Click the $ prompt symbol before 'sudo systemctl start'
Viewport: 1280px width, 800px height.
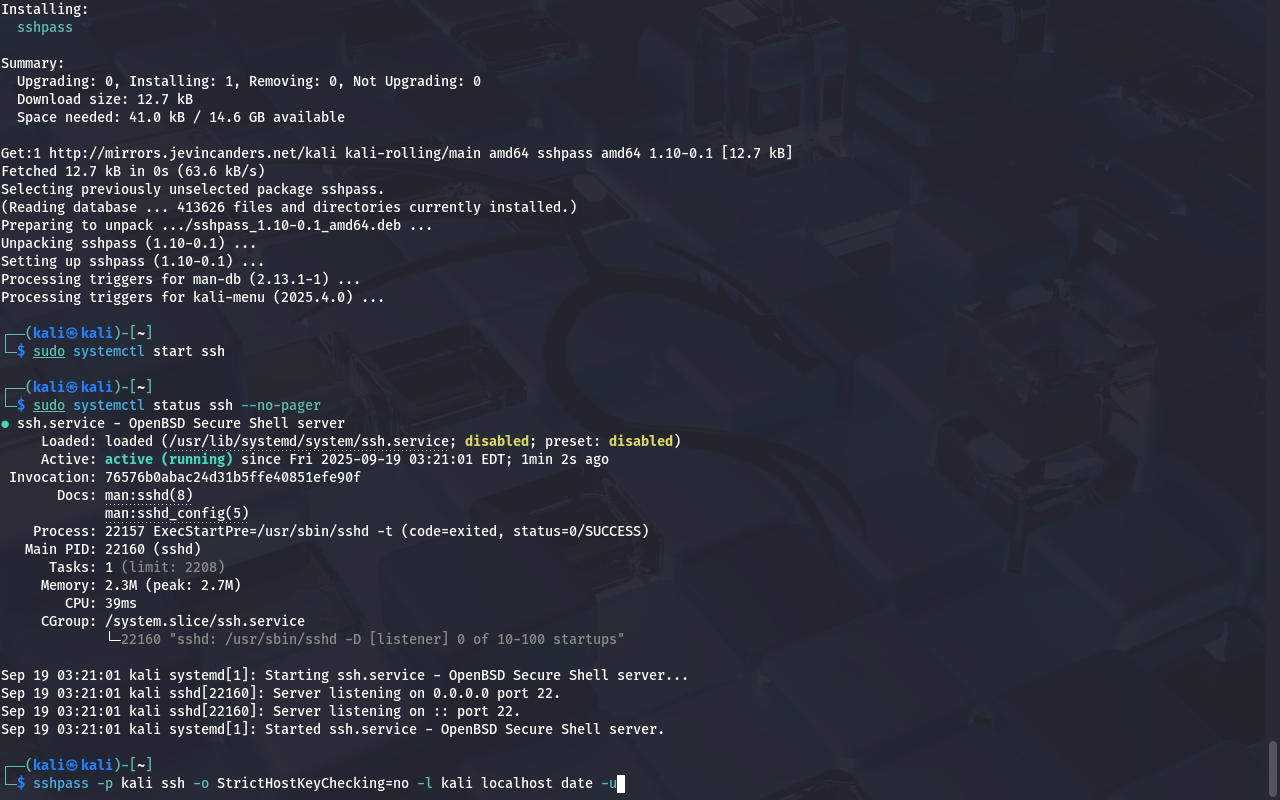coord(21,351)
